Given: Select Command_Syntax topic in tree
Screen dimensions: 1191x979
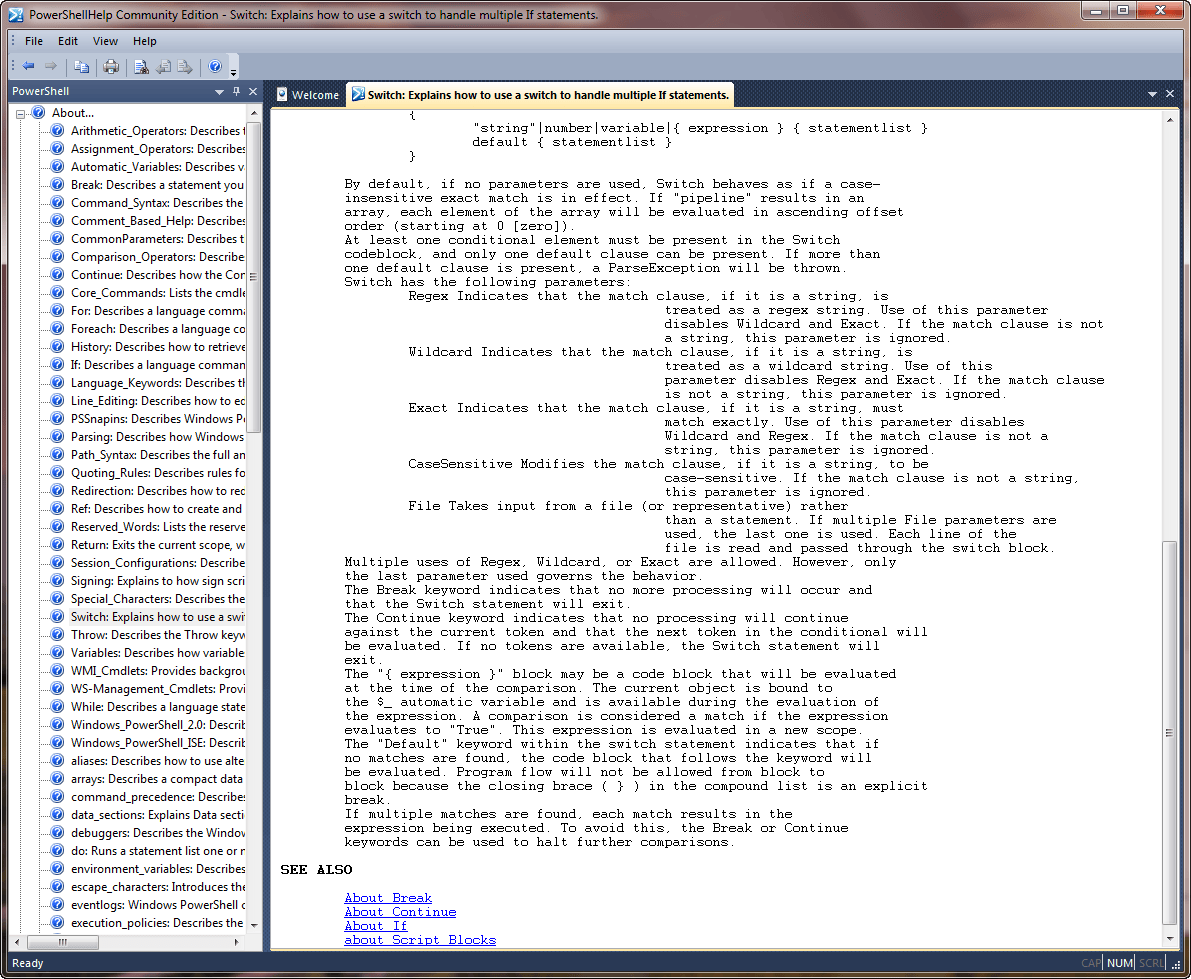Looking at the screenshot, I should coord(157,203).
